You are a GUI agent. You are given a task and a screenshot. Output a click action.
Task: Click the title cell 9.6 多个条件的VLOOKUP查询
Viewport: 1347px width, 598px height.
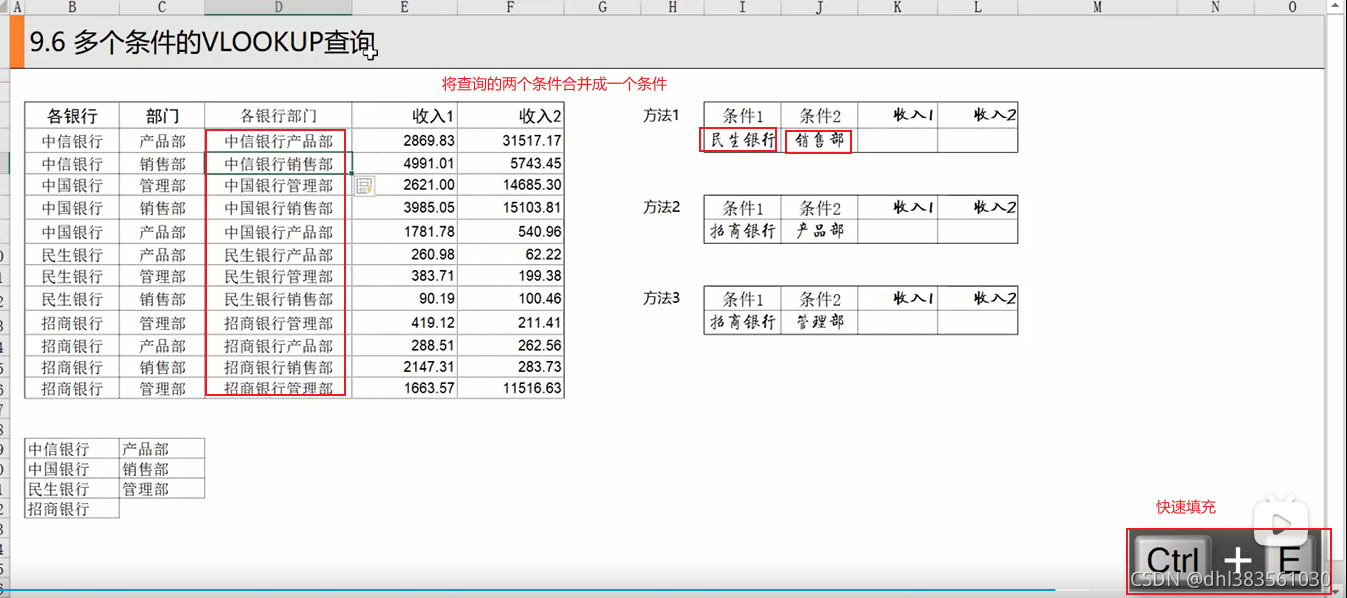pyautogui.click(x=201, y=43)
